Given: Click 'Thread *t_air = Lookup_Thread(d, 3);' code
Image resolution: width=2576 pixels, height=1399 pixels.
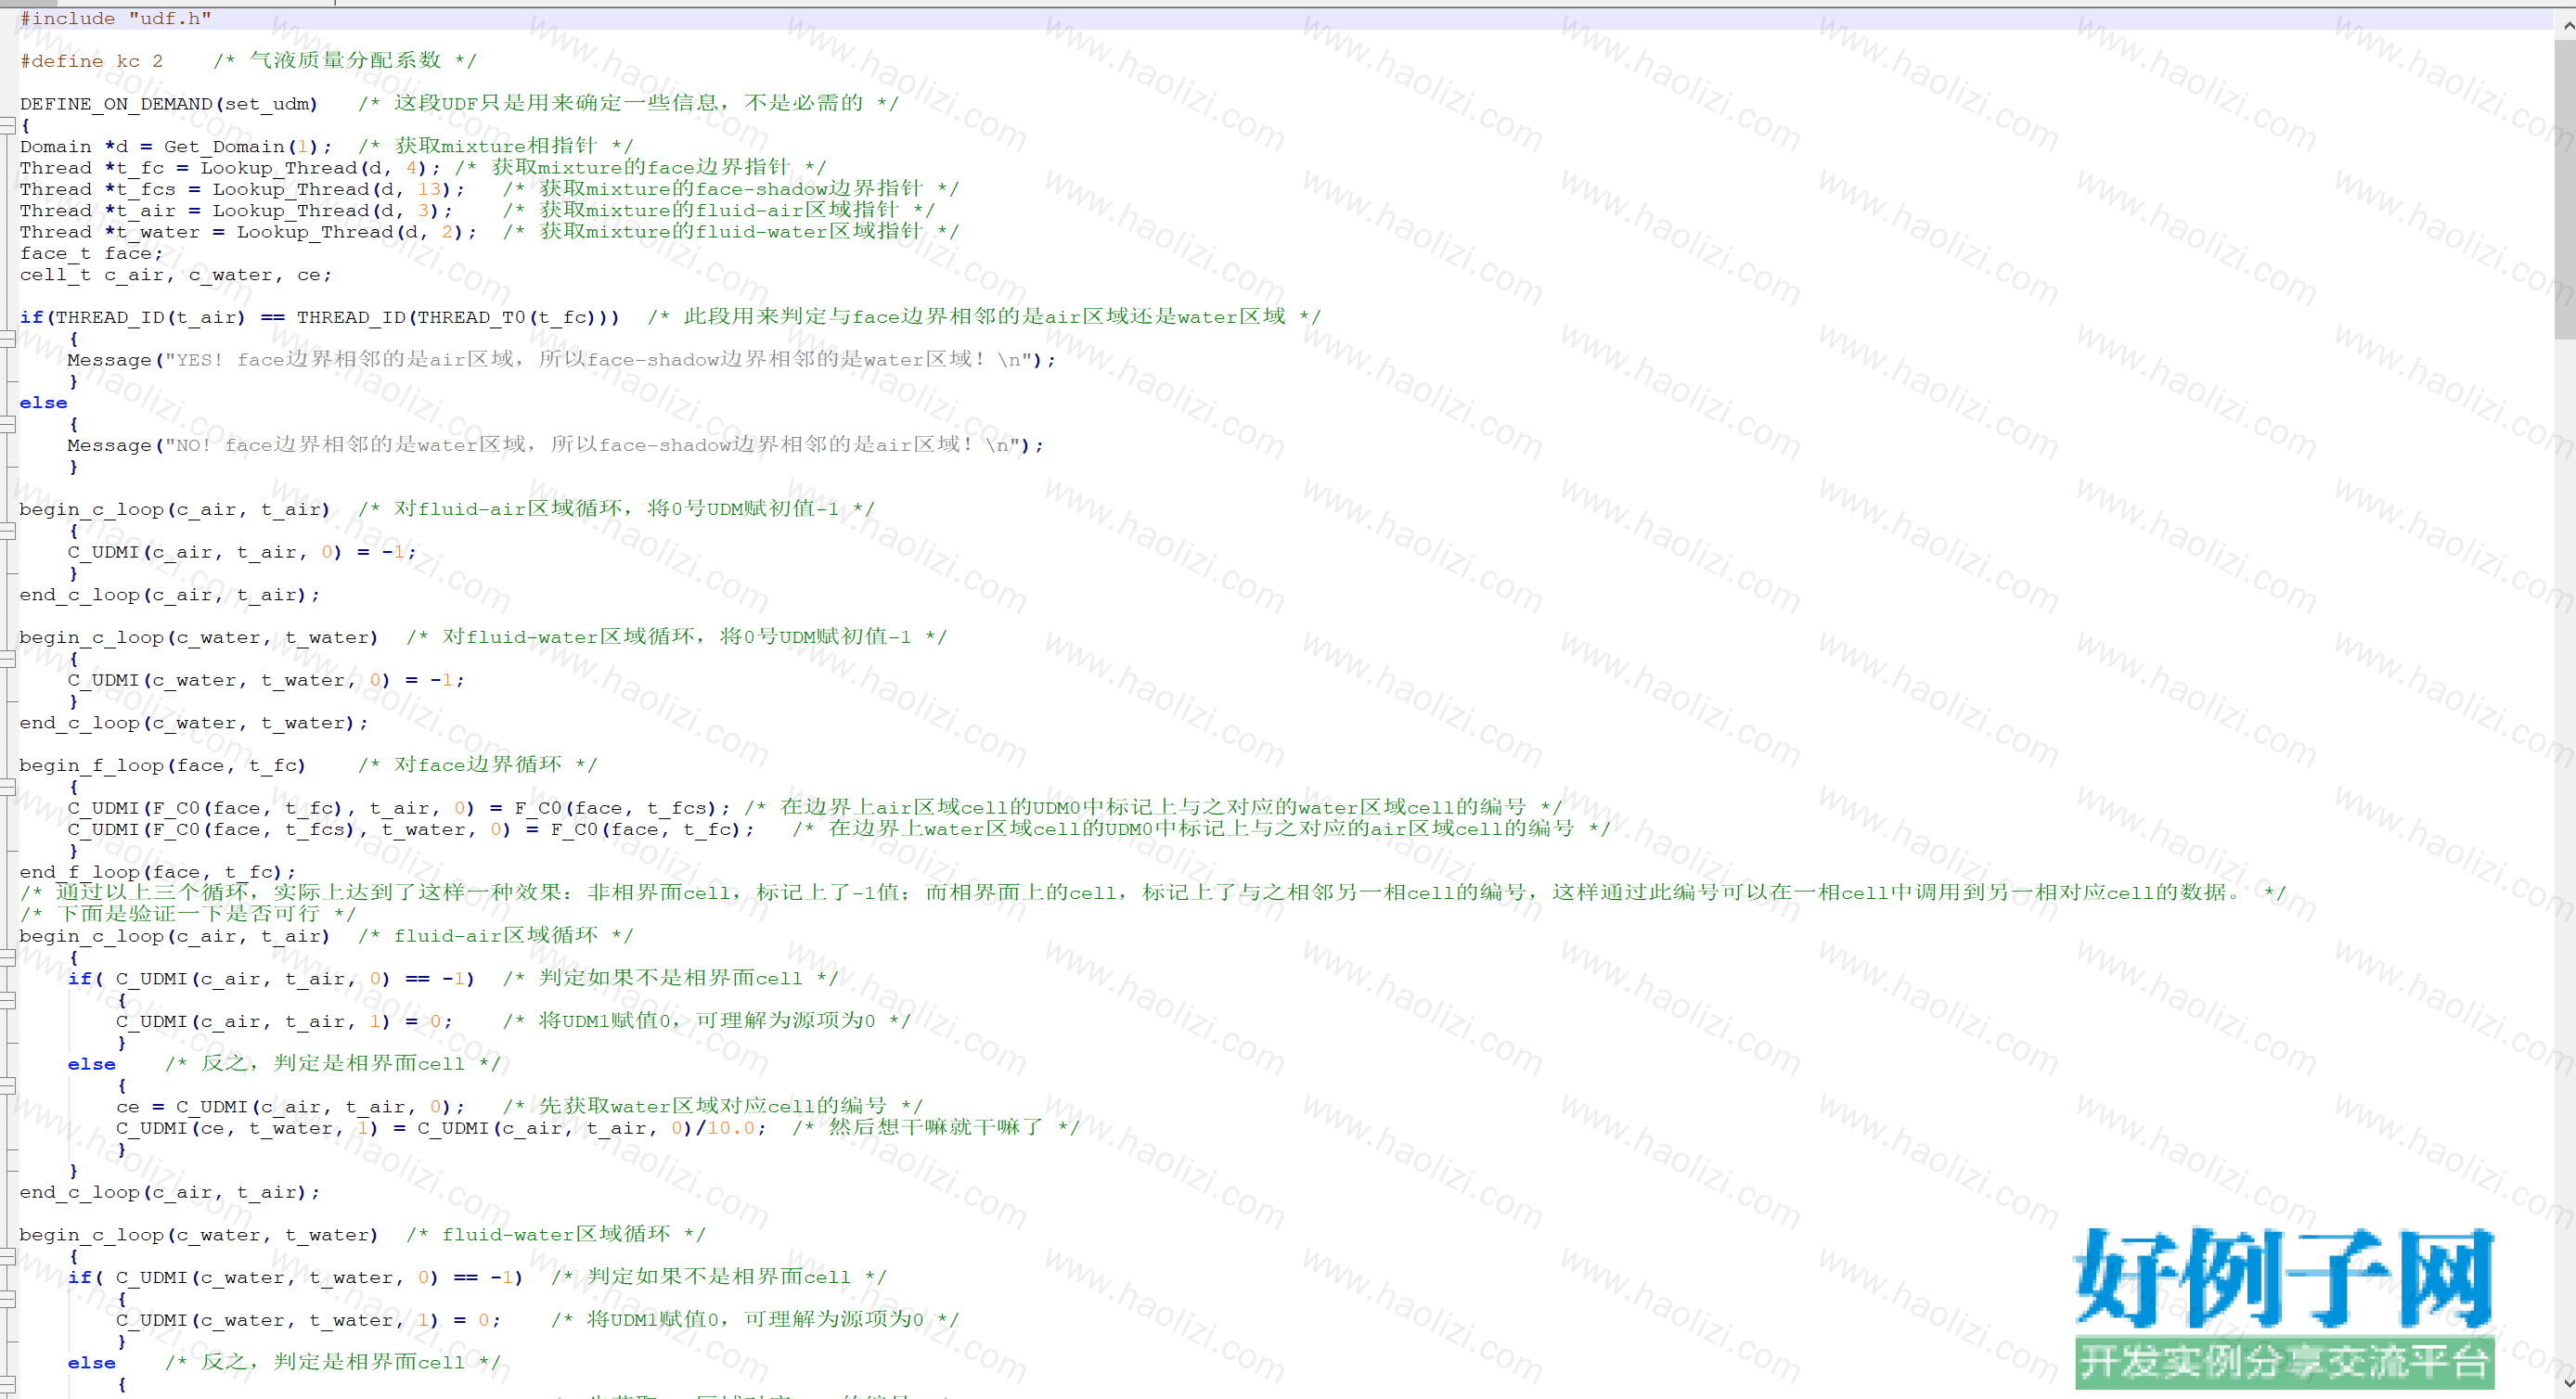Looking at the screenshot, I should 235,211.
